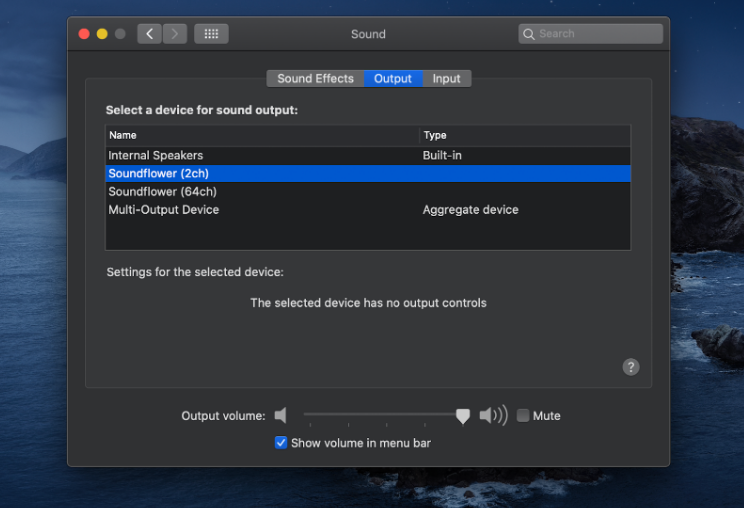Click the Output volume slider knob
The height and width of the screenshot is (508, 744).
[462, 416]
